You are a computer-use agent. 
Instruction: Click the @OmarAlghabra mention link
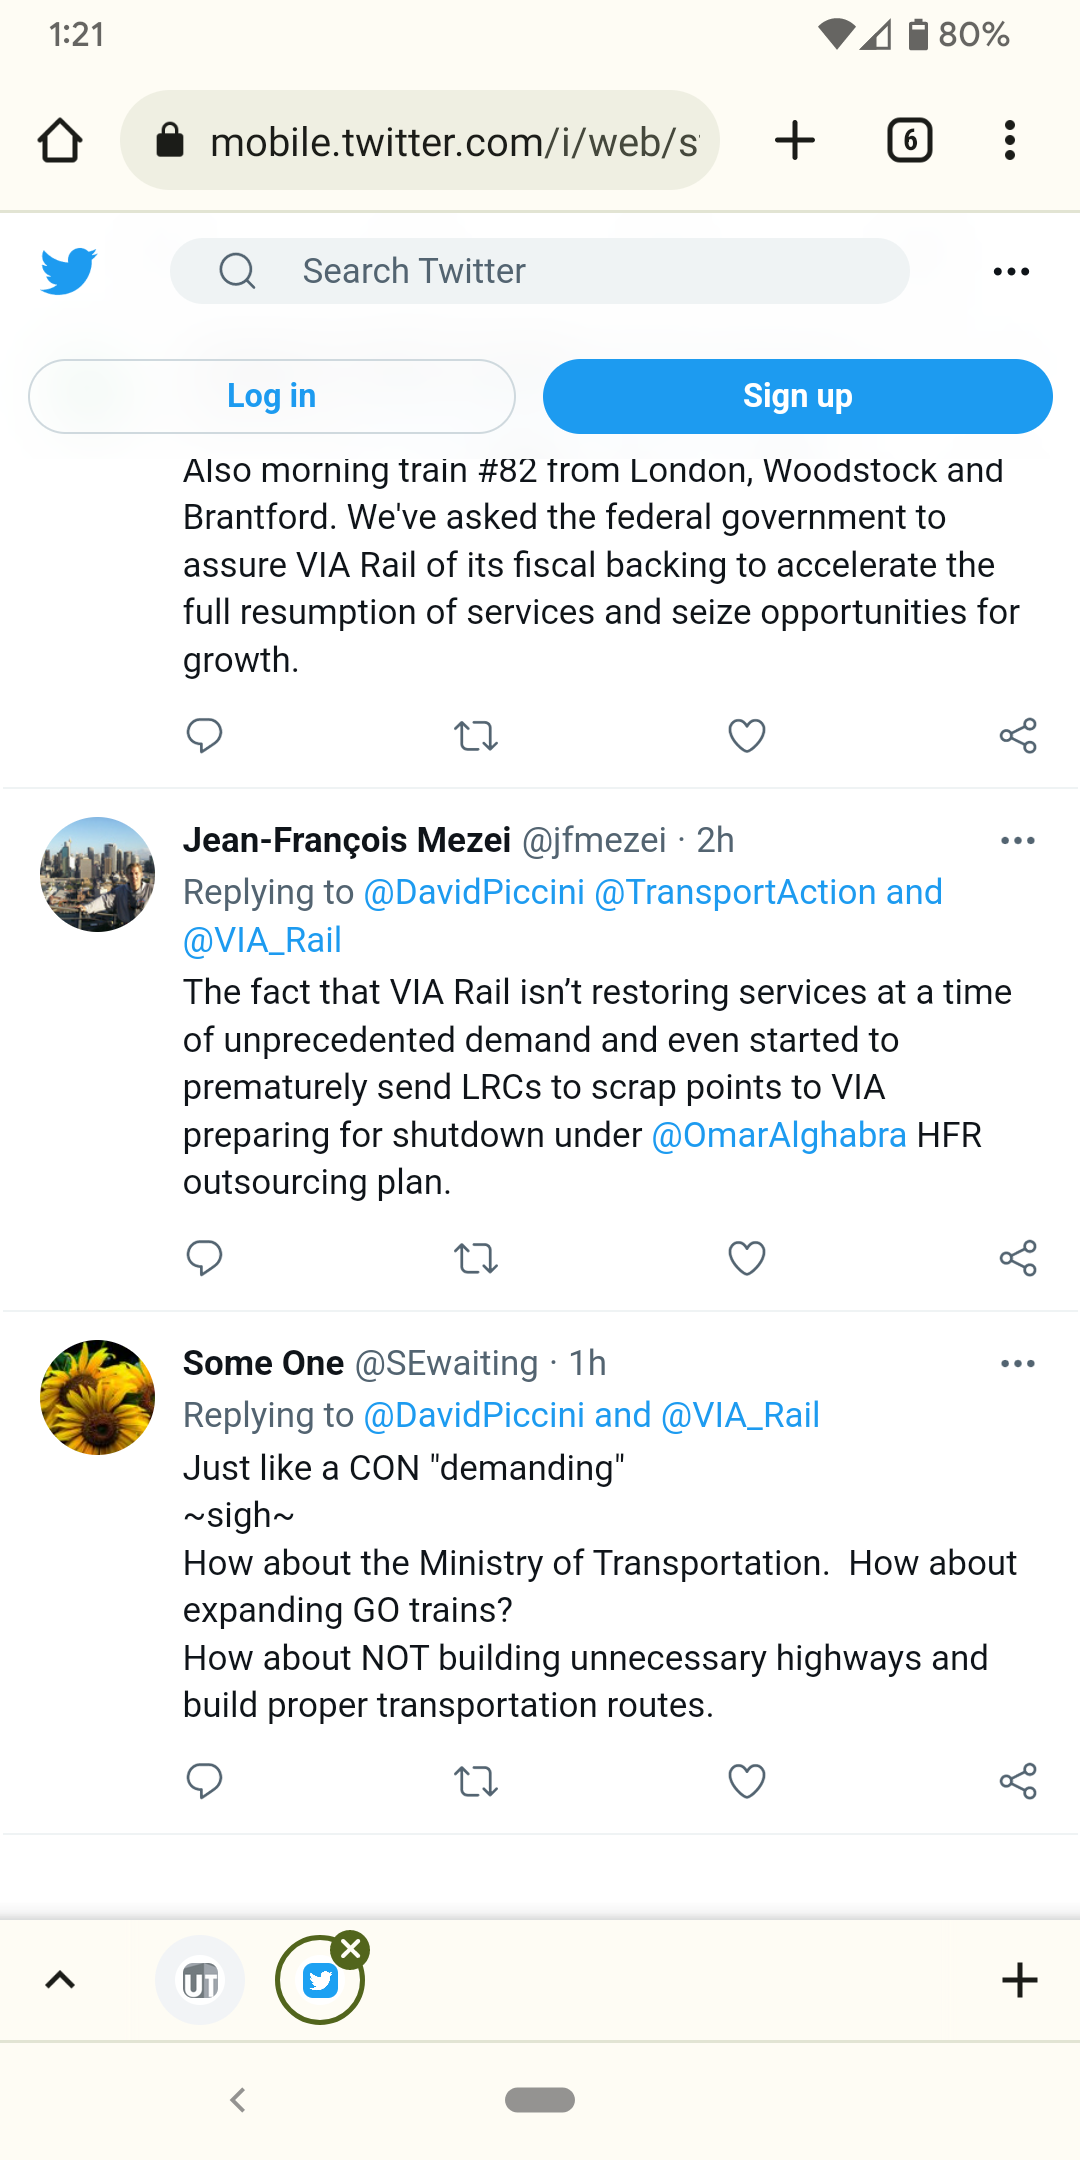point(779,1135)
